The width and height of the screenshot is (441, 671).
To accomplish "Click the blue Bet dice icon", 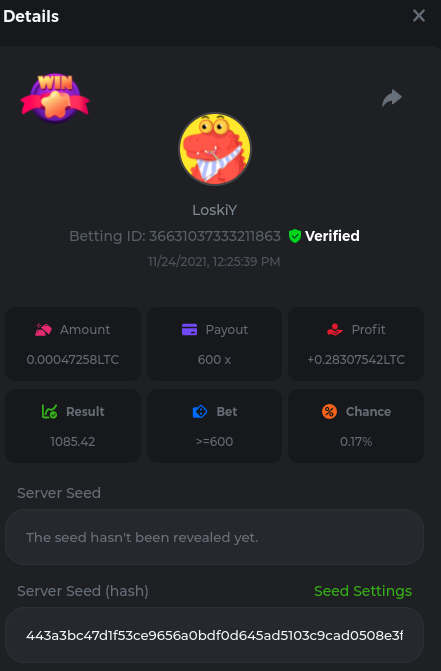I will [x=200, y=412].
